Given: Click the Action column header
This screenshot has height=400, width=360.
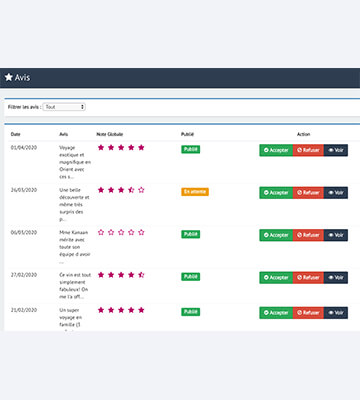Looking at the screenshot, I should point(303,134).
